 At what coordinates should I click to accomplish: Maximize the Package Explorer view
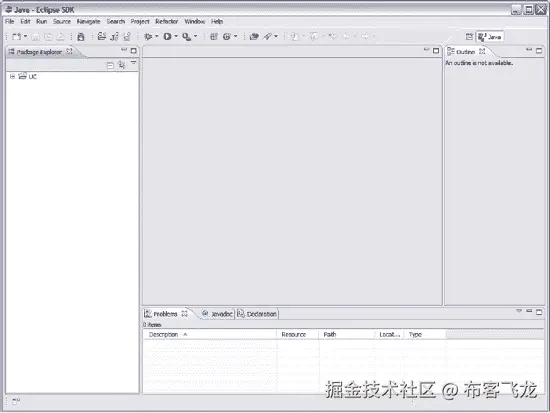coord(133,51)
